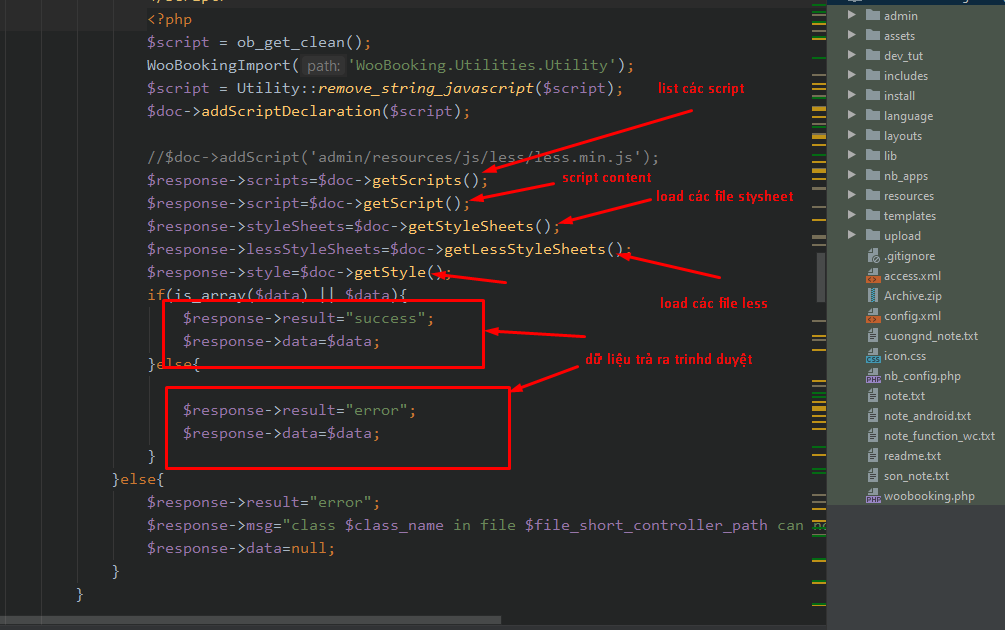Click the admin folder icon

coord(873,16)
